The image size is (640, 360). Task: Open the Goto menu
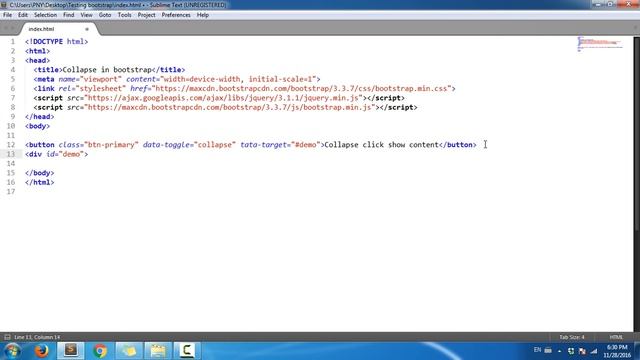[x=105, y=15]
